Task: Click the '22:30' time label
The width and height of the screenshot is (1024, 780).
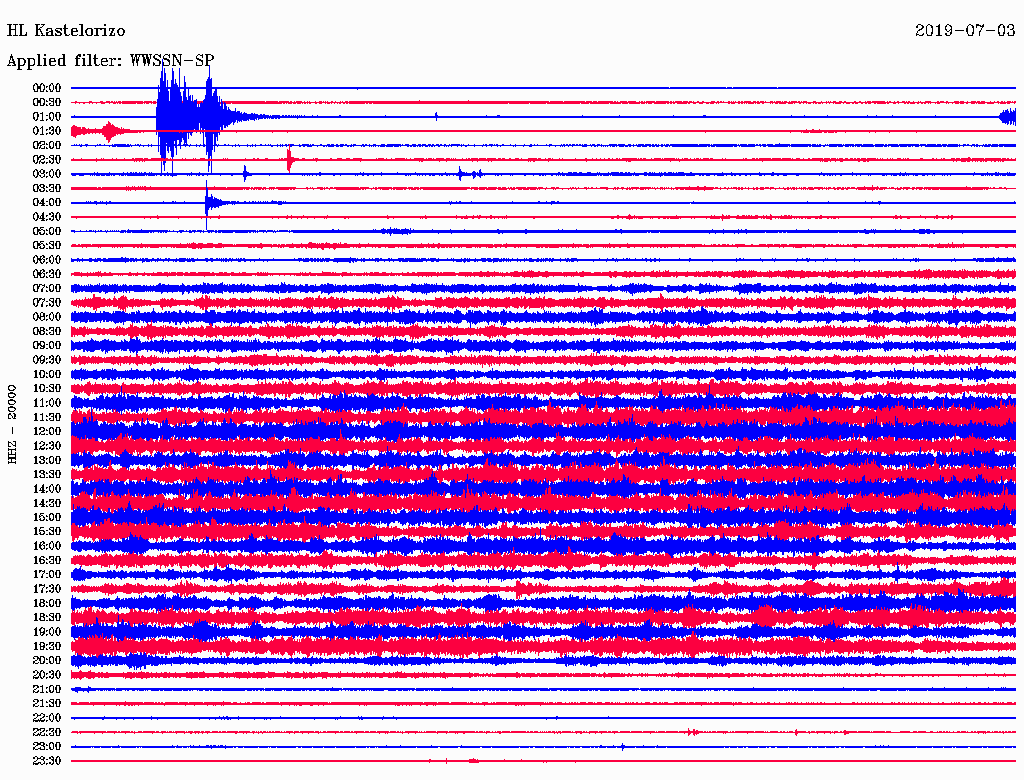Action: (47, 732)
